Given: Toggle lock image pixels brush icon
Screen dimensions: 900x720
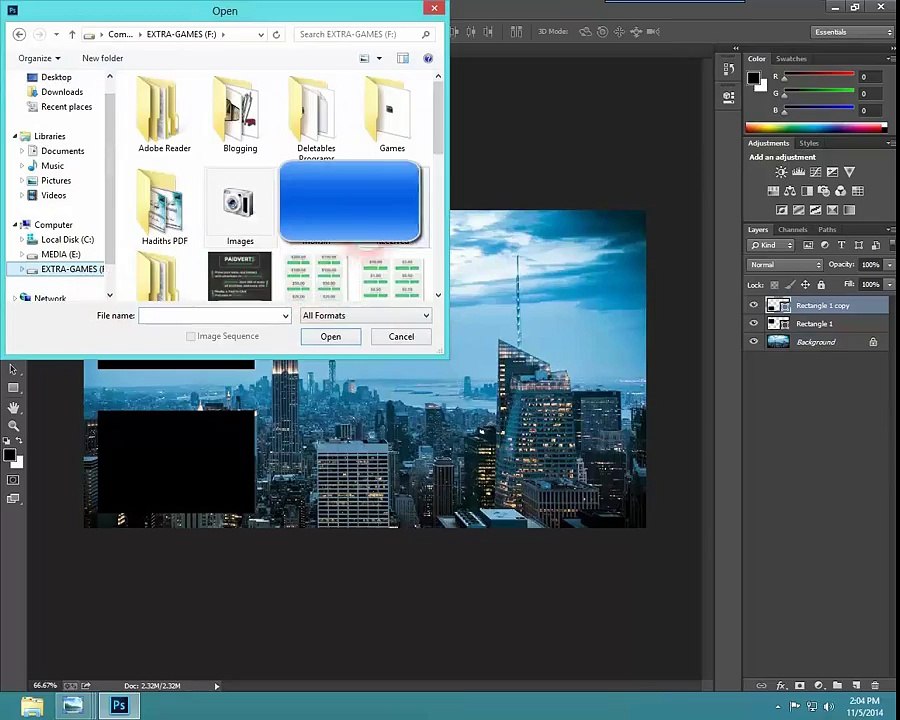Looking at the screenshot, I should coord(790,284).
